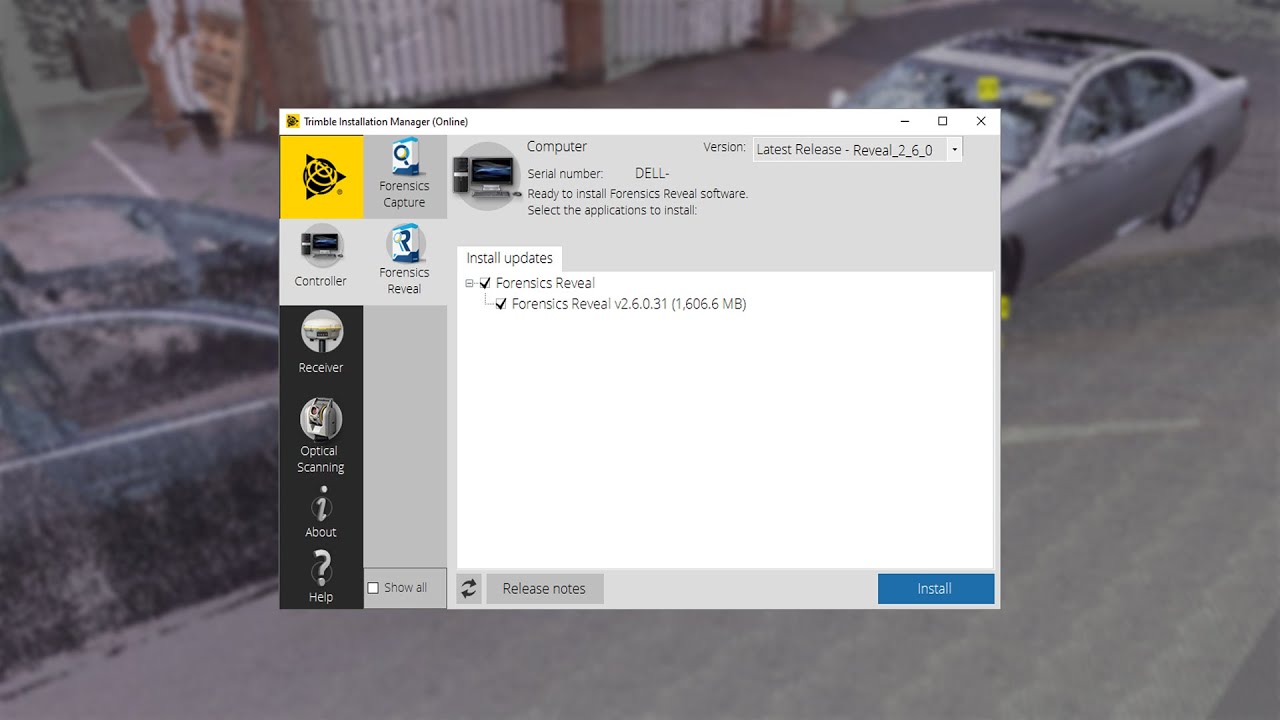1280x720 pixels.
Task: Select the Forensics Reveal v2.6.0.31 row text
Action: click(x=629, y=304)
